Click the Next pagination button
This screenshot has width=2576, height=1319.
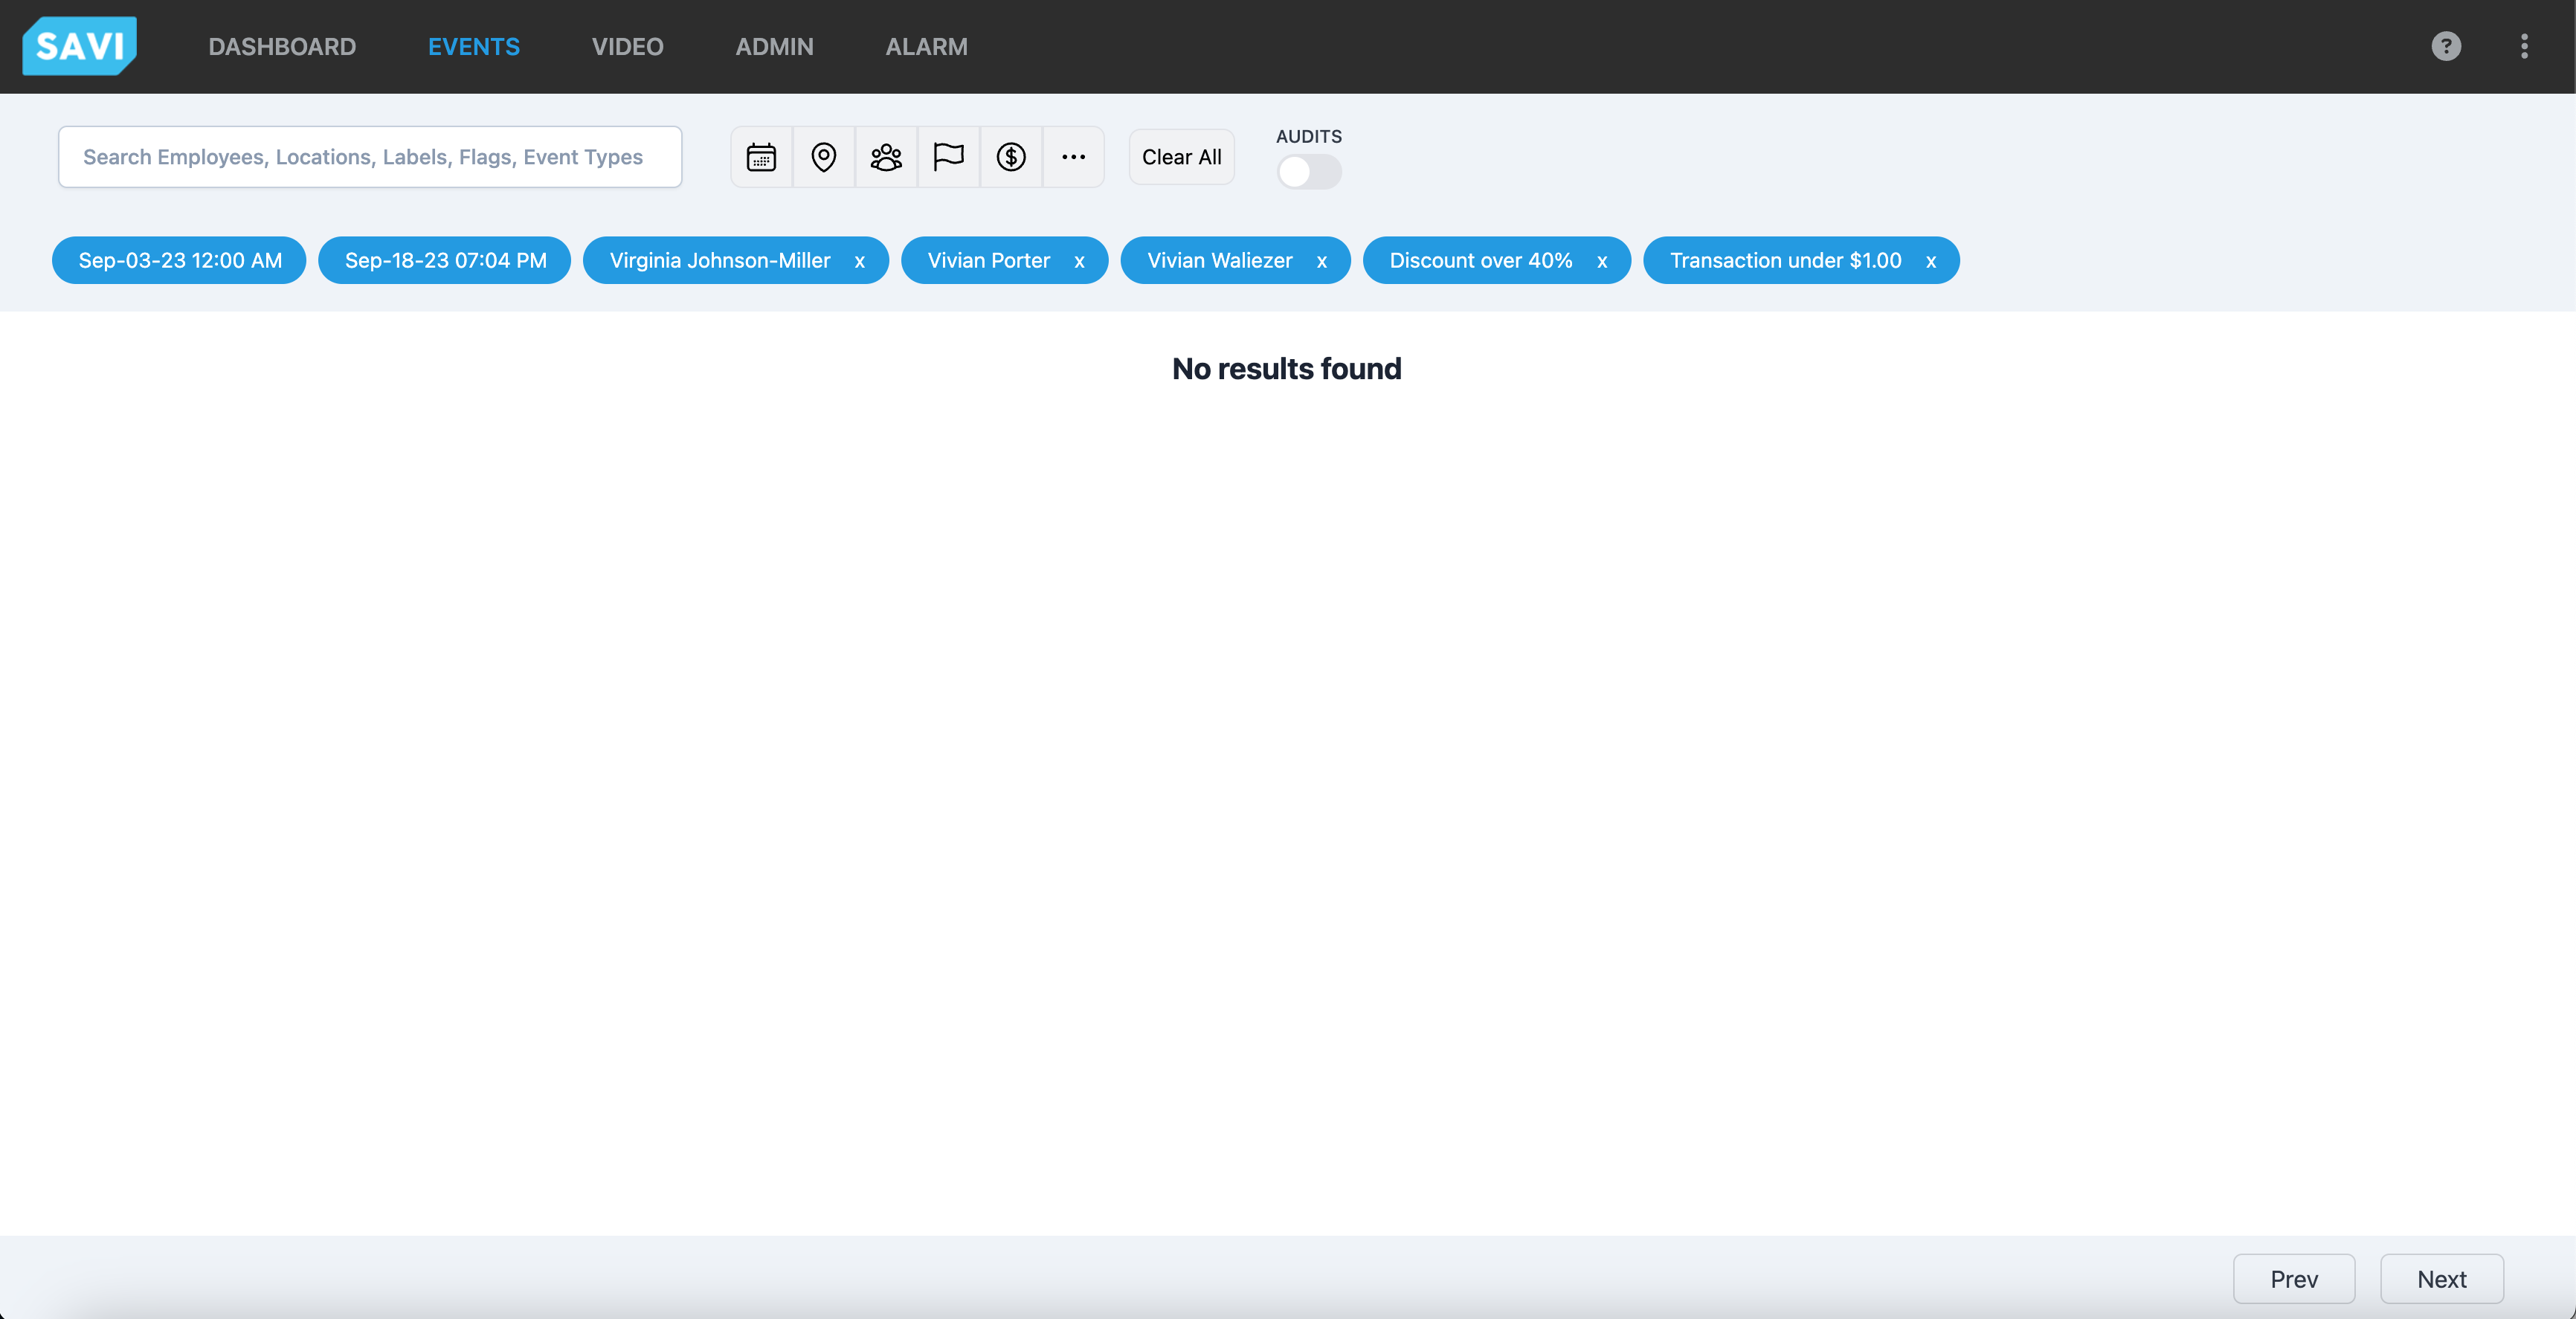tap(2441, 1278)
